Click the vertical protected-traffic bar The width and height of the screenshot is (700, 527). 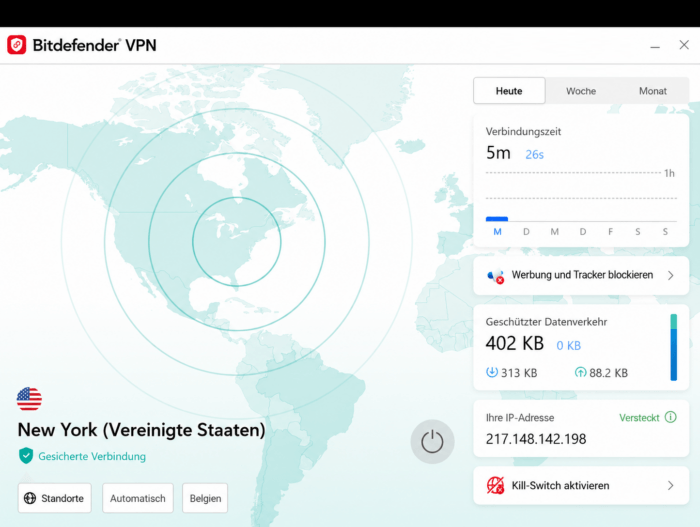[673, 347]
